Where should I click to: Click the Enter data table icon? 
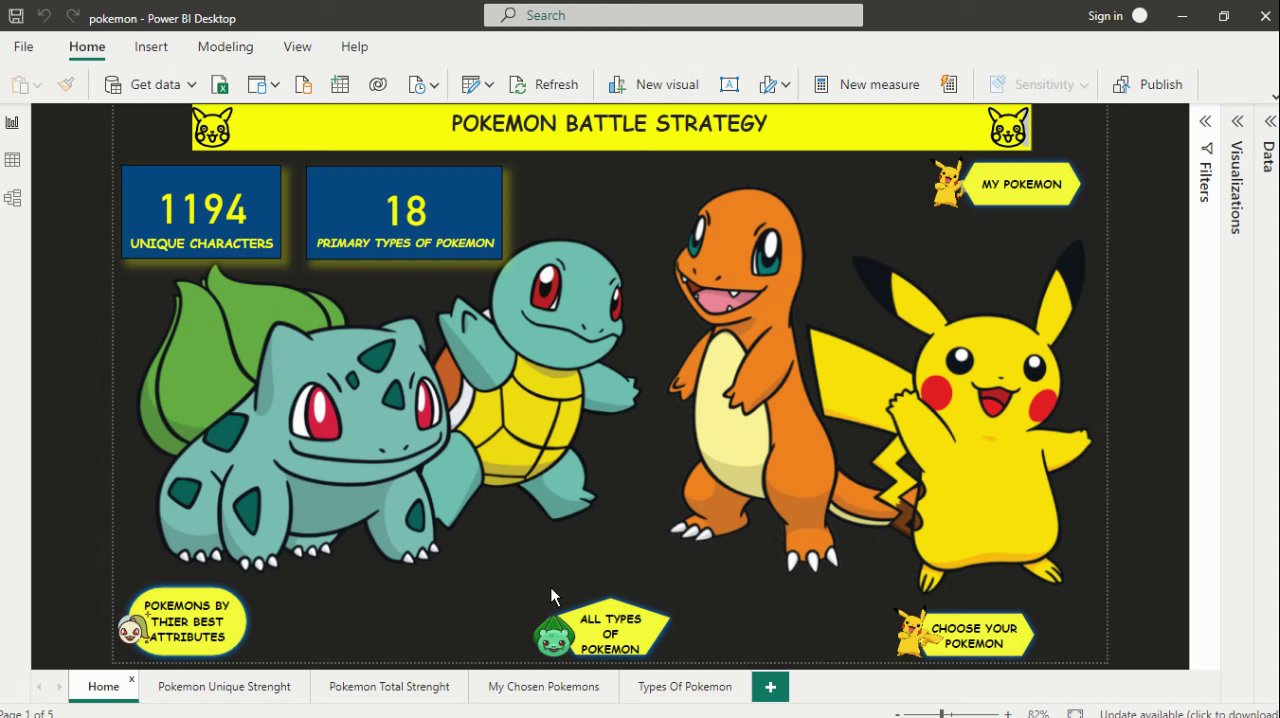(340, 85)
